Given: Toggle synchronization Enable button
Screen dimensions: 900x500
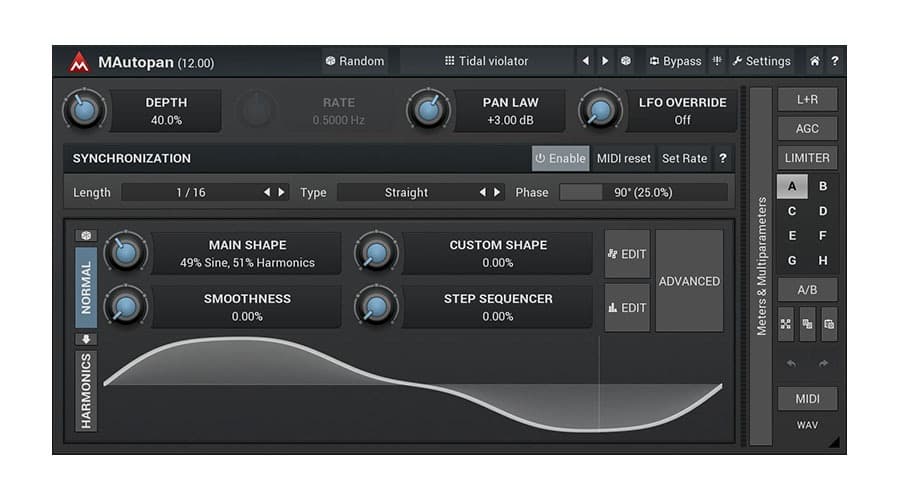Looking at the screenshot, I should point(560,158).
